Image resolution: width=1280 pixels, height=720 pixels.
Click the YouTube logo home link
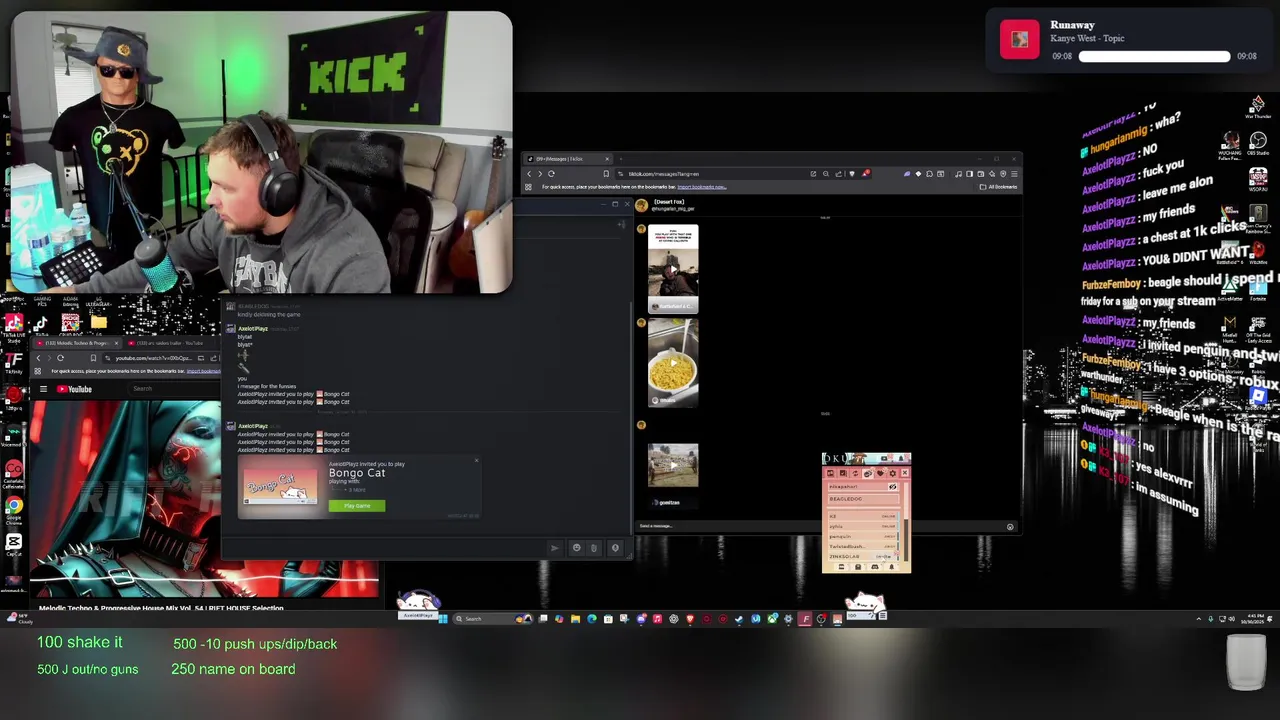(x=74, y=389)
